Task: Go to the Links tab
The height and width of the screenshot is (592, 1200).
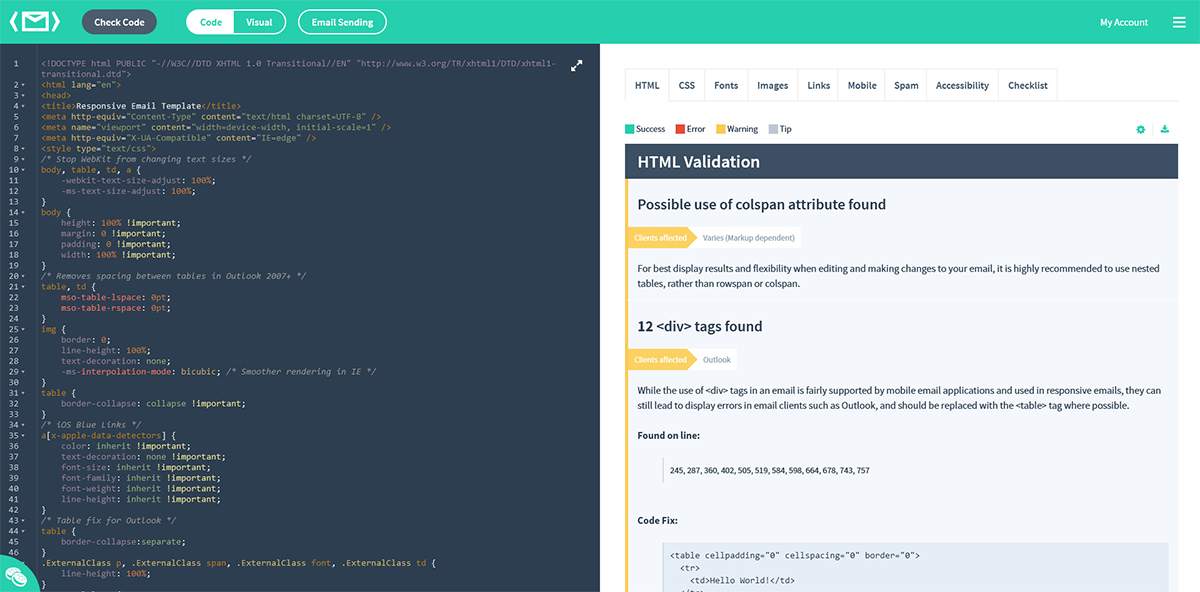Action: [819, 85]
